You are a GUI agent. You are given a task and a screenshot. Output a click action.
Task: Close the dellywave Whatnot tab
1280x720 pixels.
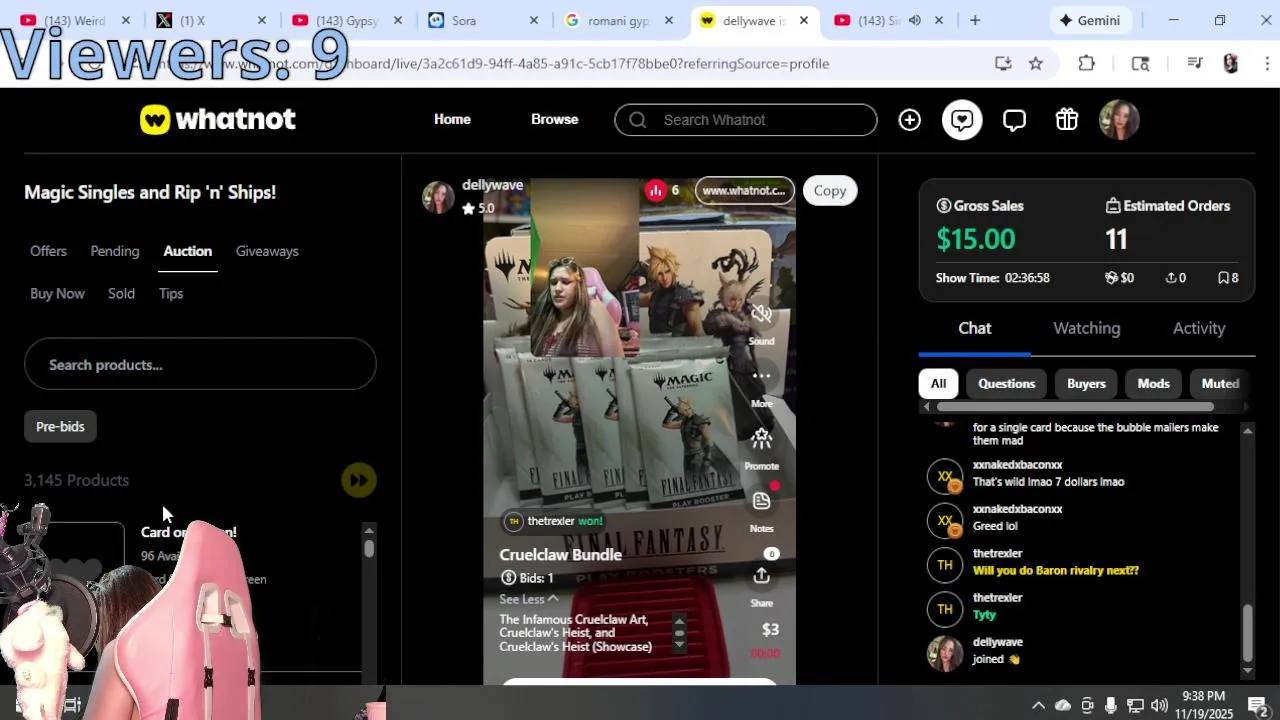[803, 20]
